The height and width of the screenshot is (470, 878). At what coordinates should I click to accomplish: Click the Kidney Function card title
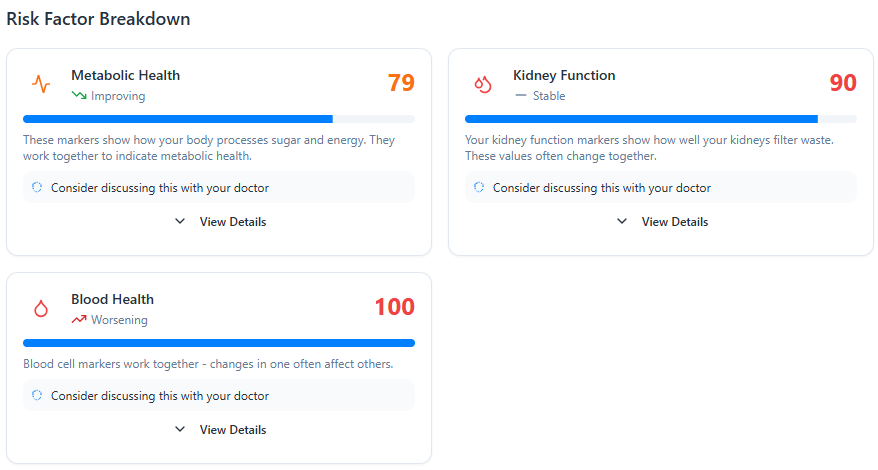[564, 75]
